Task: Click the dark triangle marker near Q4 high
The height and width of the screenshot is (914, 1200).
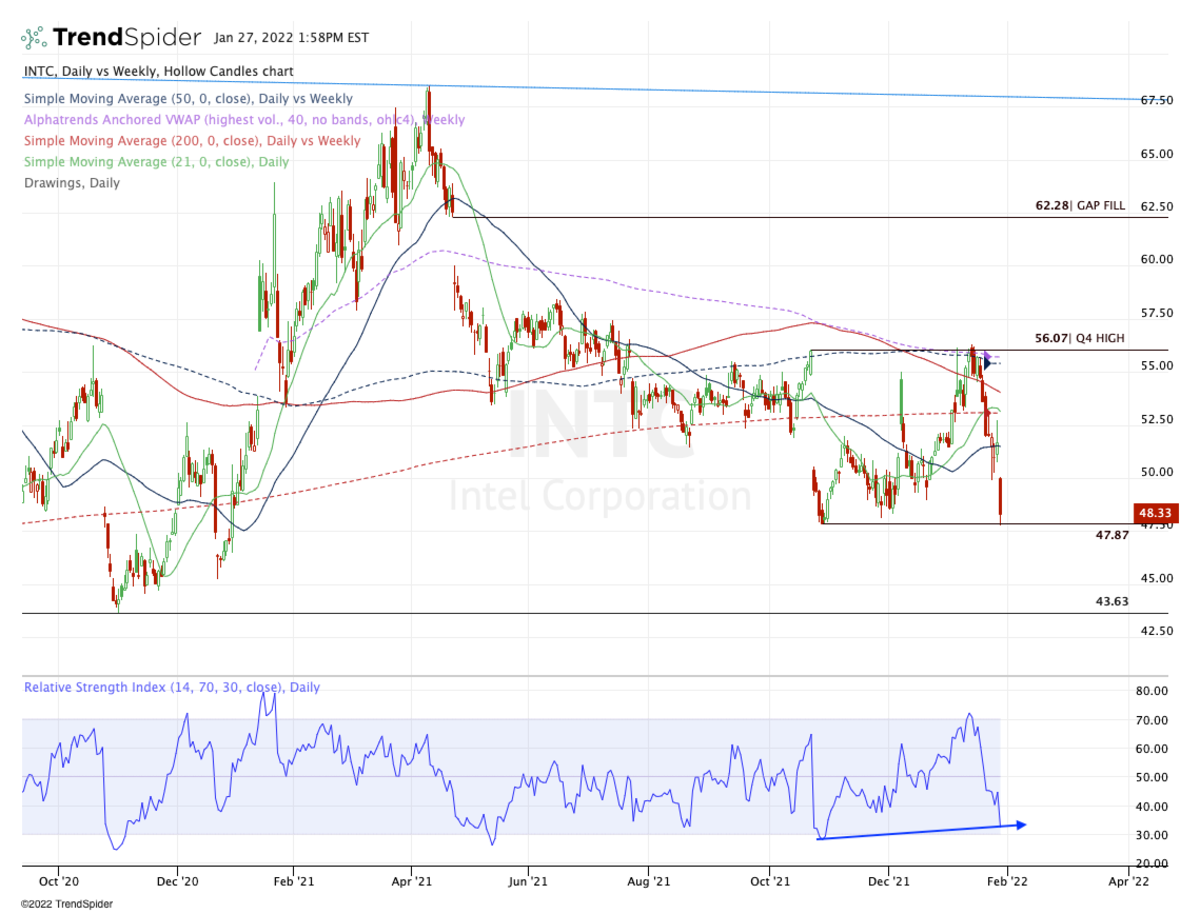Action: [x=989, y=364]
